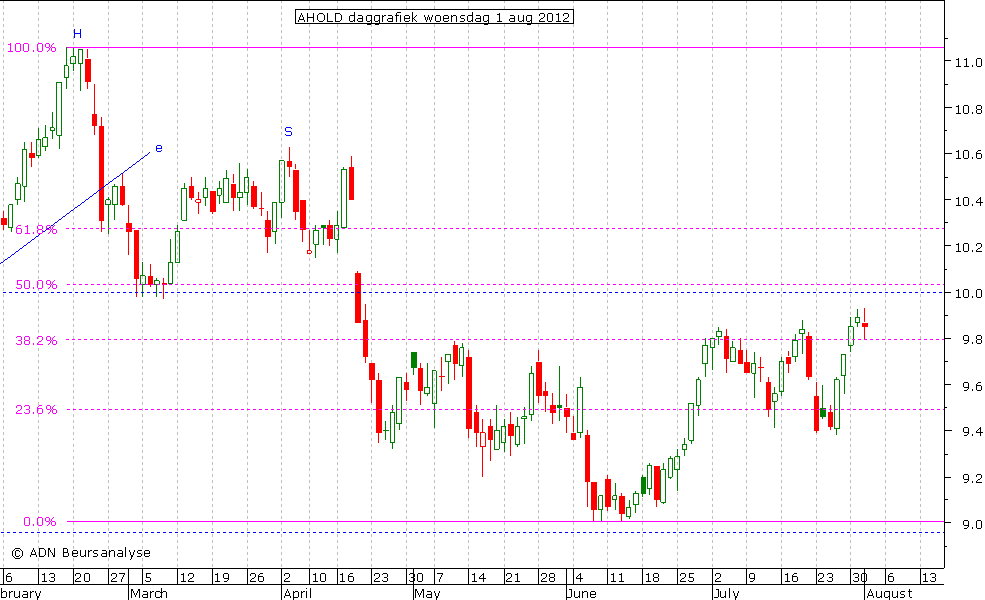Click the April month label
Image resolution: width=985 pixels, height=600 pixels.
point(298,593)
